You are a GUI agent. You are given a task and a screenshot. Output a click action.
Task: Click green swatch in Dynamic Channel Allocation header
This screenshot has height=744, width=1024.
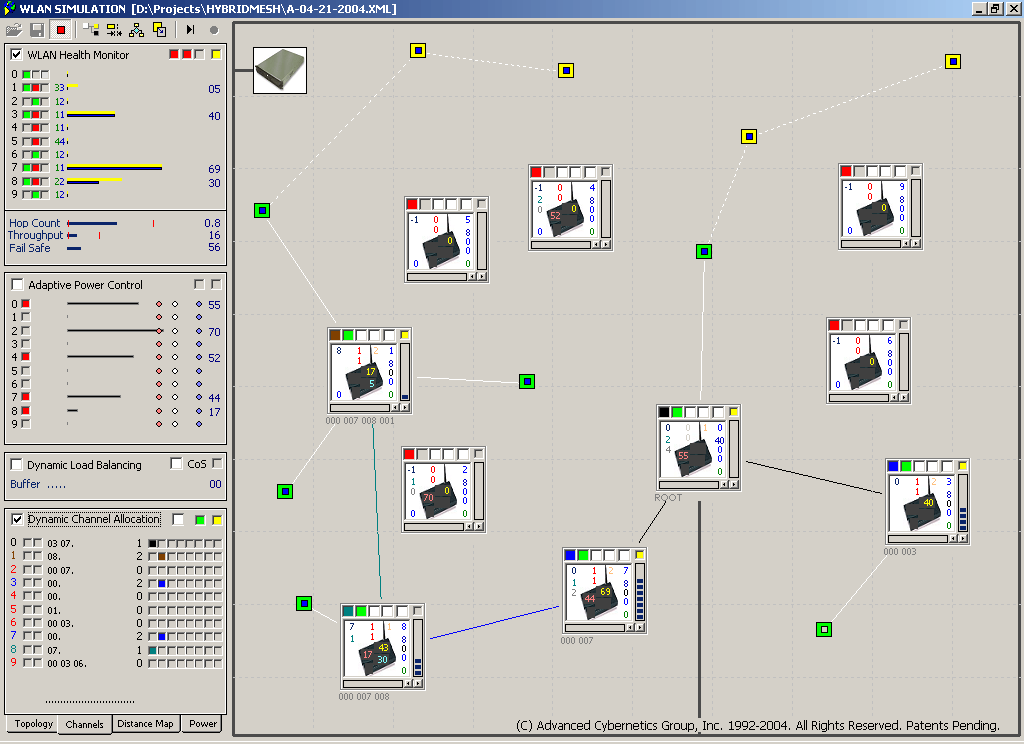tap(200, 519)
